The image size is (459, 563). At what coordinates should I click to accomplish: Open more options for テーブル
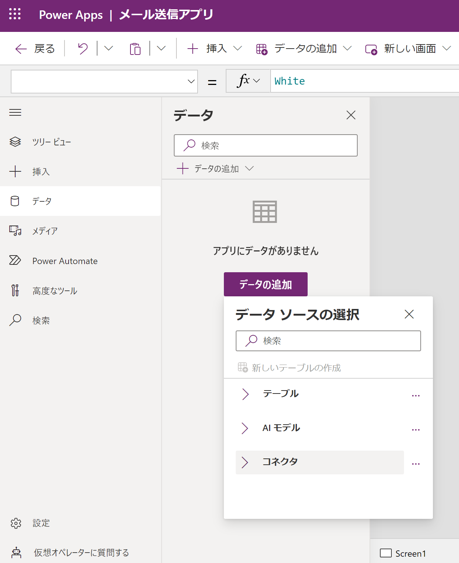[416, 395]
